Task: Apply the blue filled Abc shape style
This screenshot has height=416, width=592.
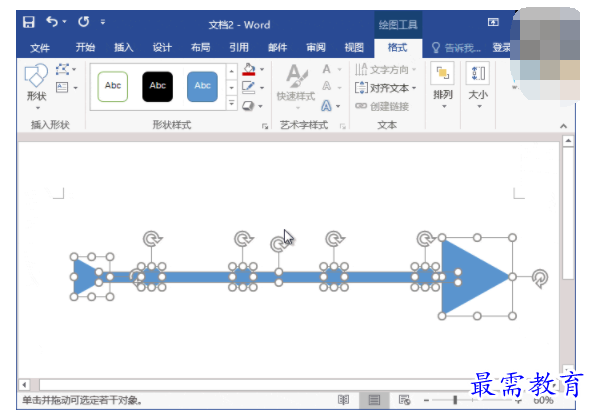Action: click(202, 86)
